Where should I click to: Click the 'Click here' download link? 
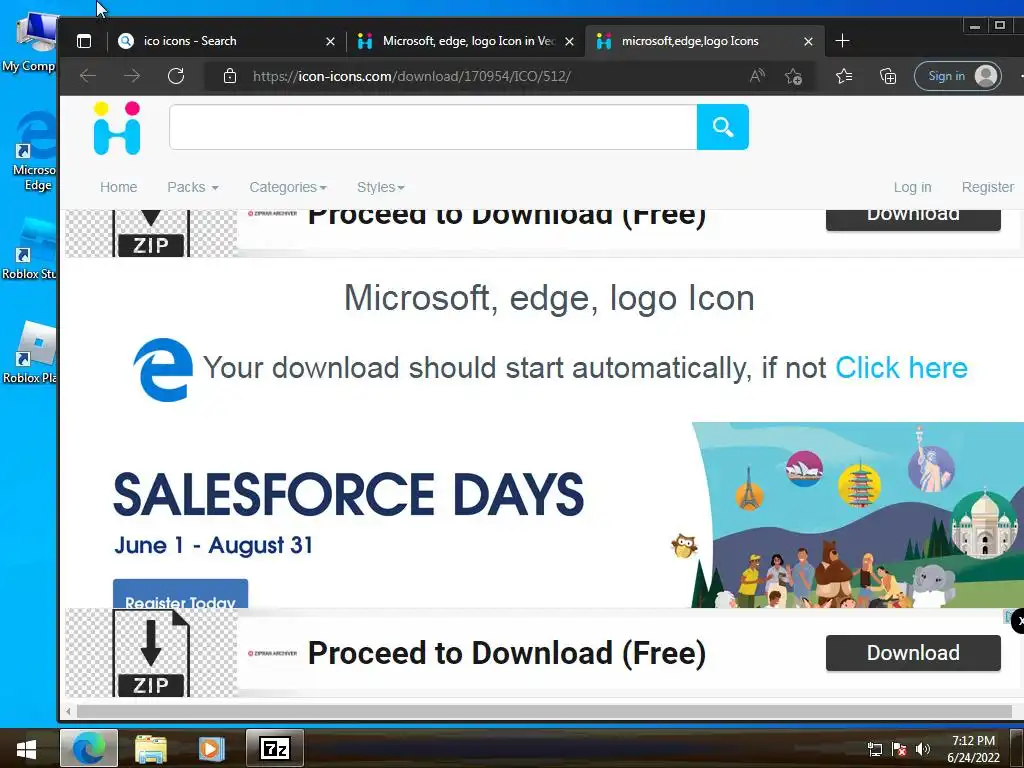click(x=901, y=368)
